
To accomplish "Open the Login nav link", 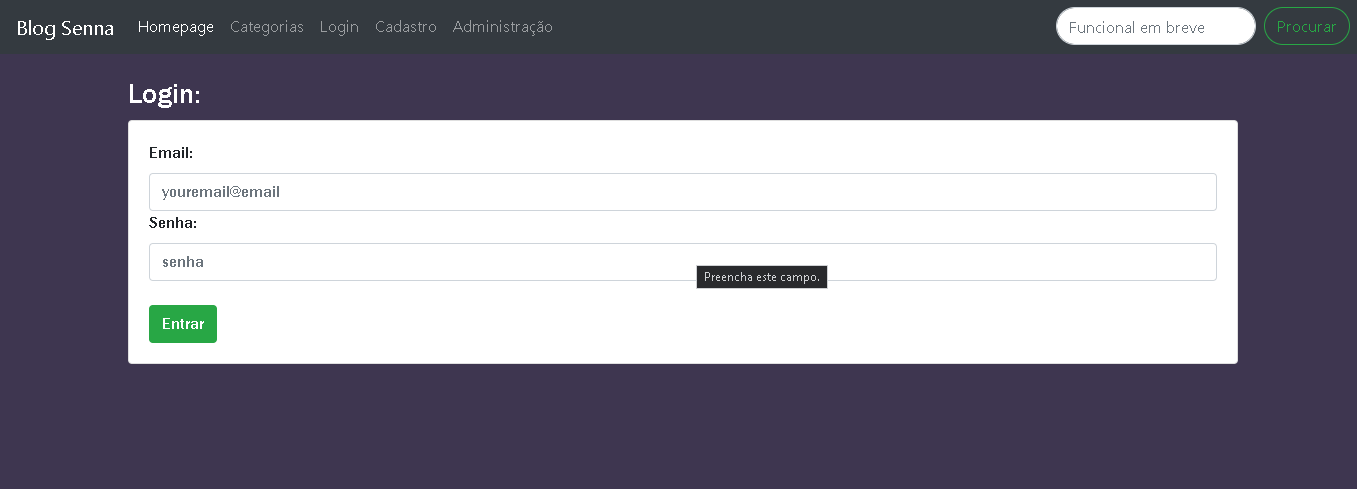I will [339, 27].
